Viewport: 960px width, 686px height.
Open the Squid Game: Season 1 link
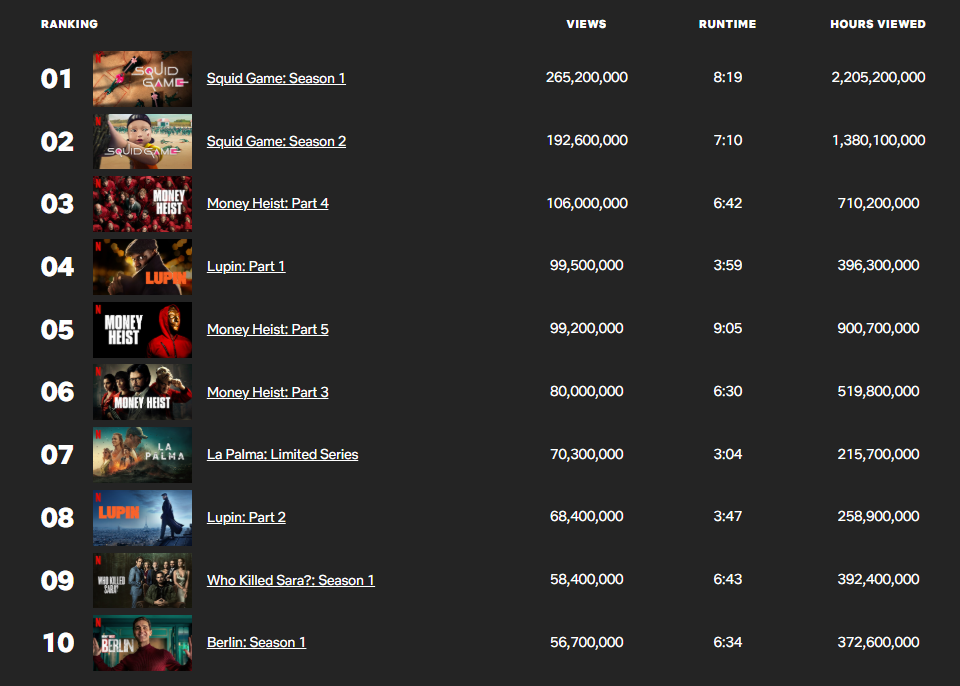point(276,78)
